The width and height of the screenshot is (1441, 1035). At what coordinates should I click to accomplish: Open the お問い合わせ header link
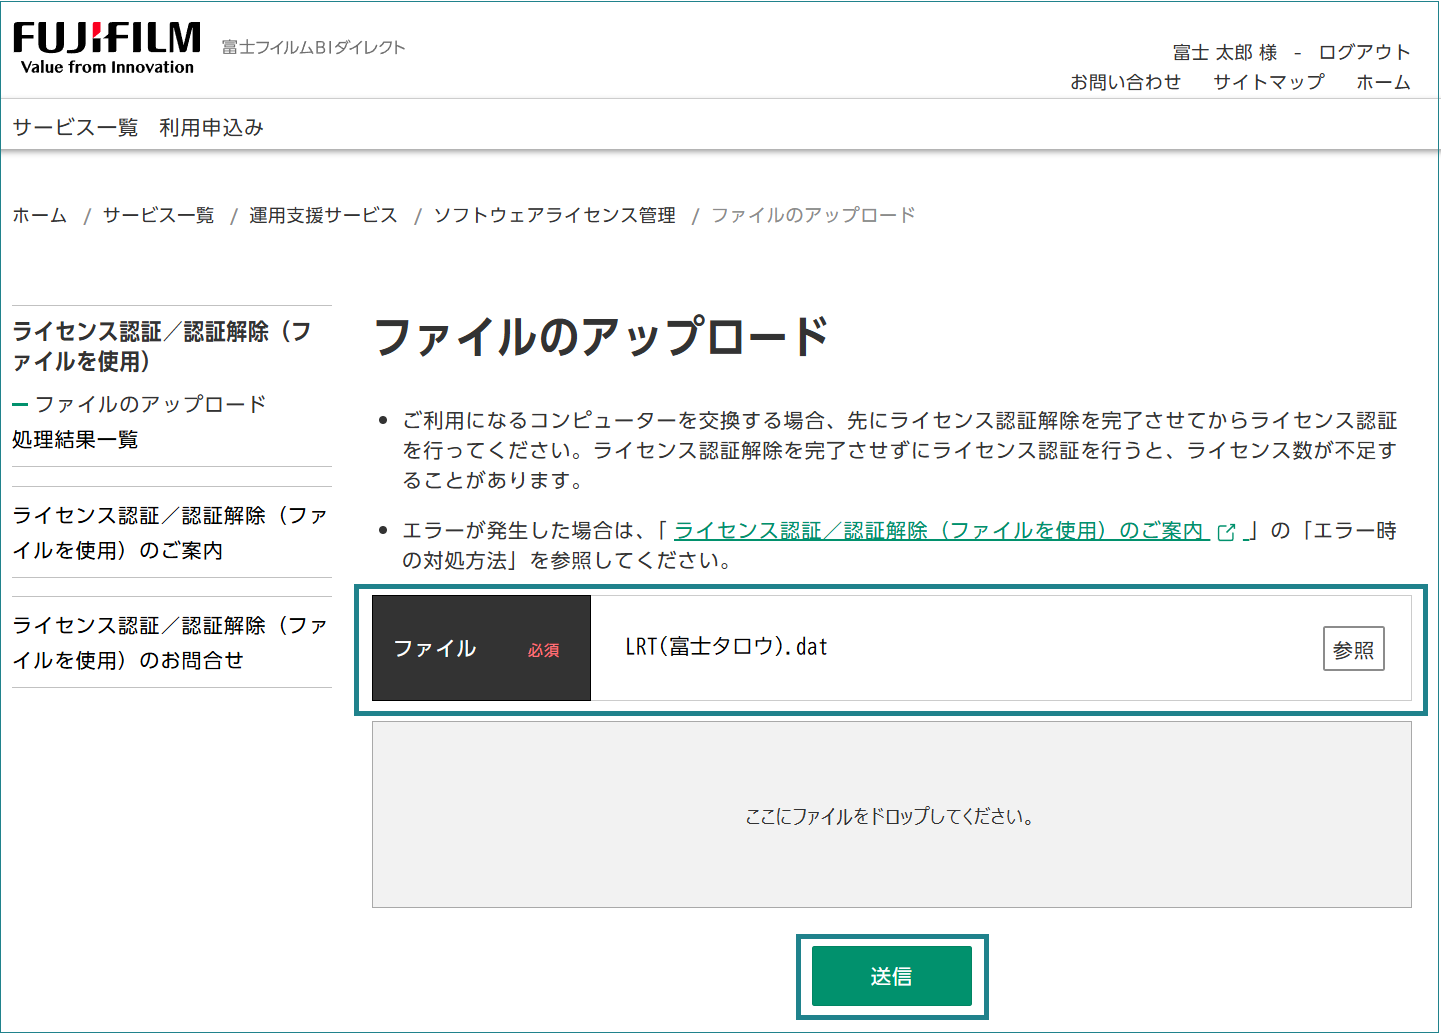[1125, 82]
